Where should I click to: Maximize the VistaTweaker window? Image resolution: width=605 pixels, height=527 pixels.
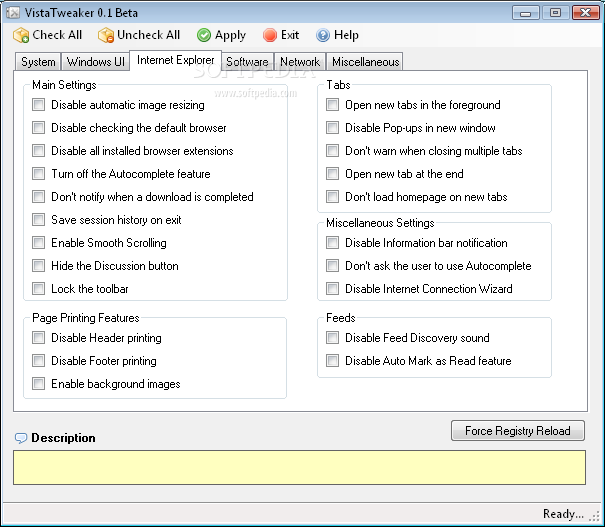(x=555, y=13)
